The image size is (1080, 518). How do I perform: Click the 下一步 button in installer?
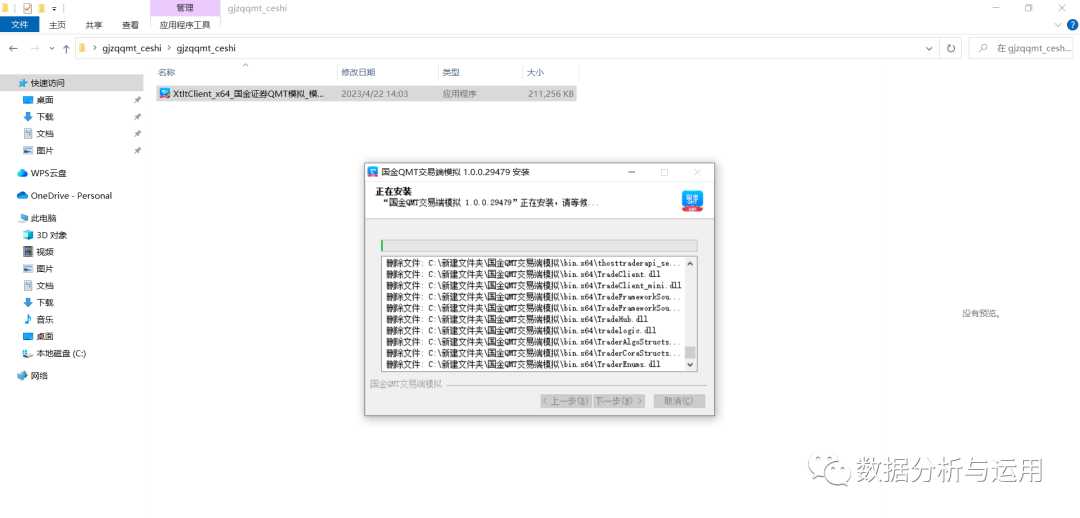pyautogui.click(x=619, y=401)
